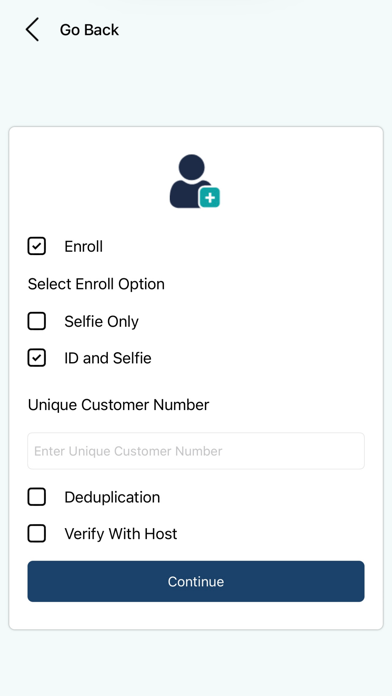Click the teal plus badge on user icon
Image resolution: width=392 pixels, height=696 pixels.
[210, 198]
